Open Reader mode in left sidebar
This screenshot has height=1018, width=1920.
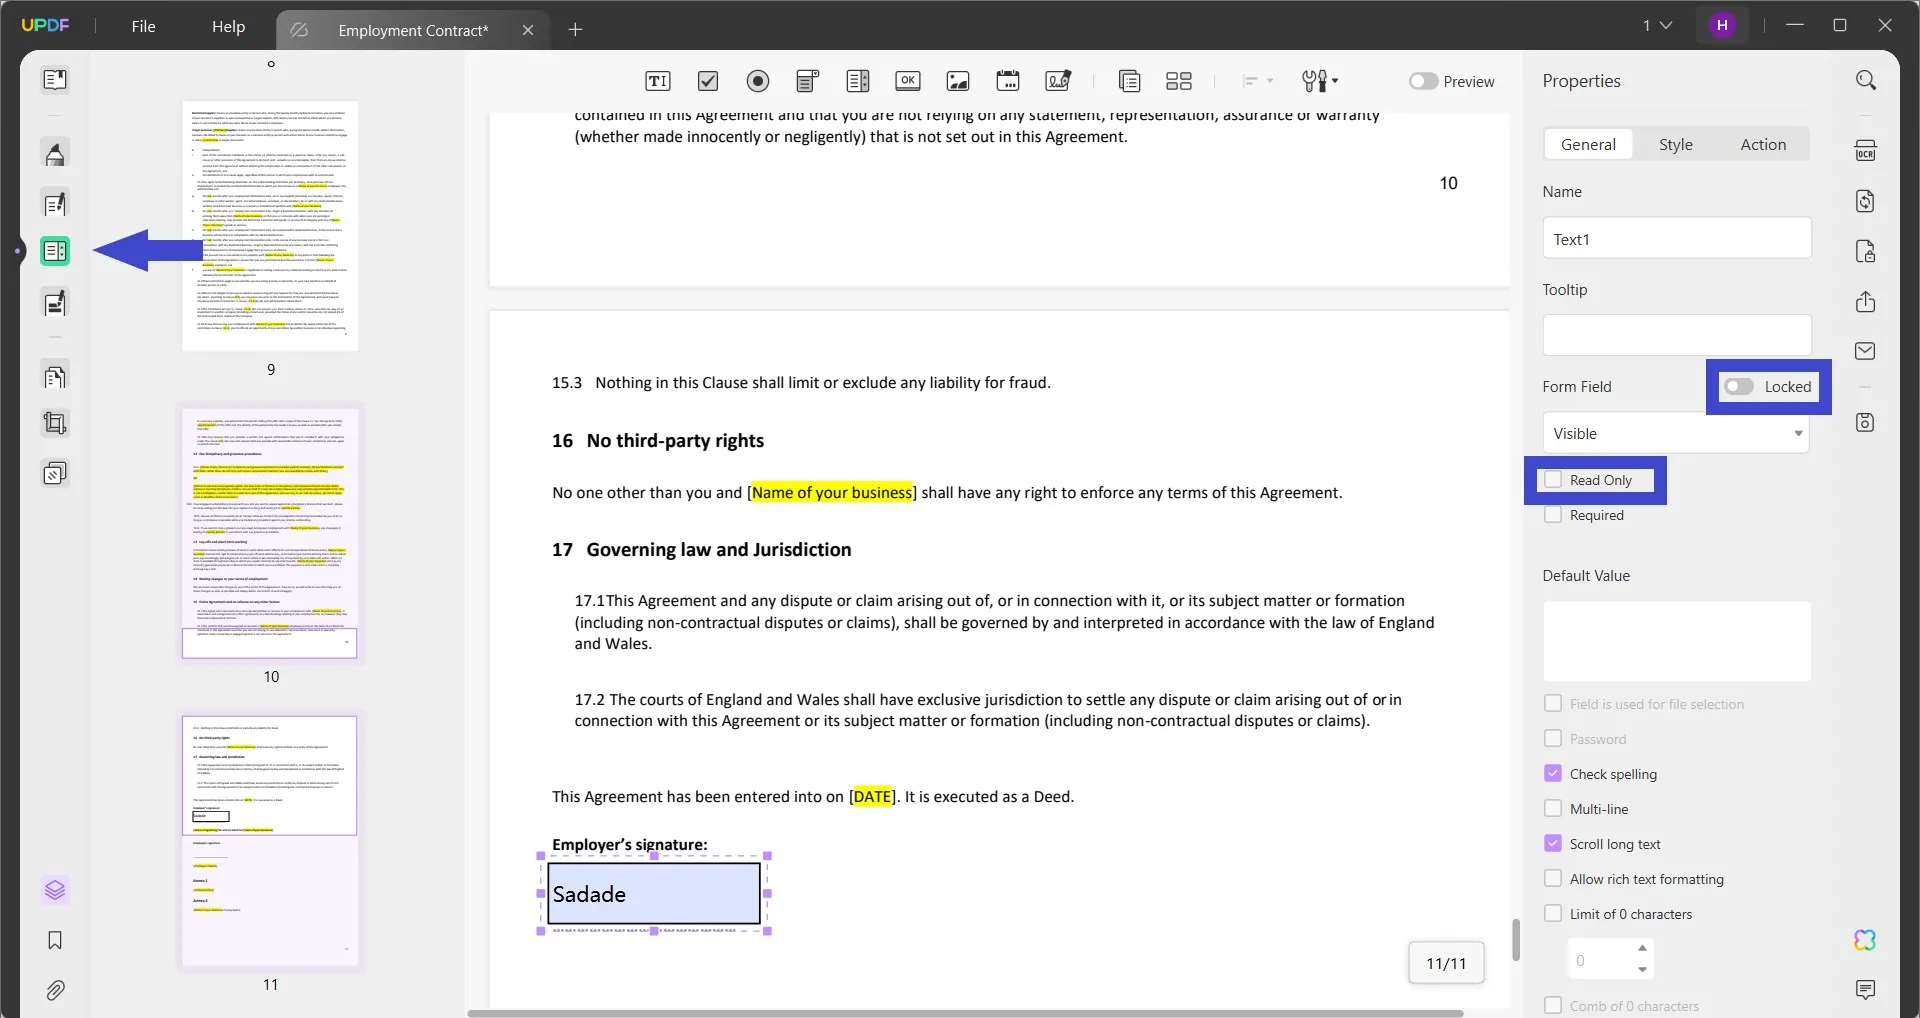coord(55,79)
